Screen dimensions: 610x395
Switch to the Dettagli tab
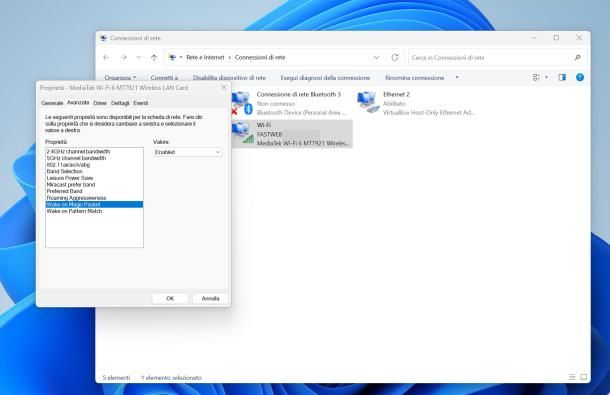pyautogui.click(x=120, y=103)
